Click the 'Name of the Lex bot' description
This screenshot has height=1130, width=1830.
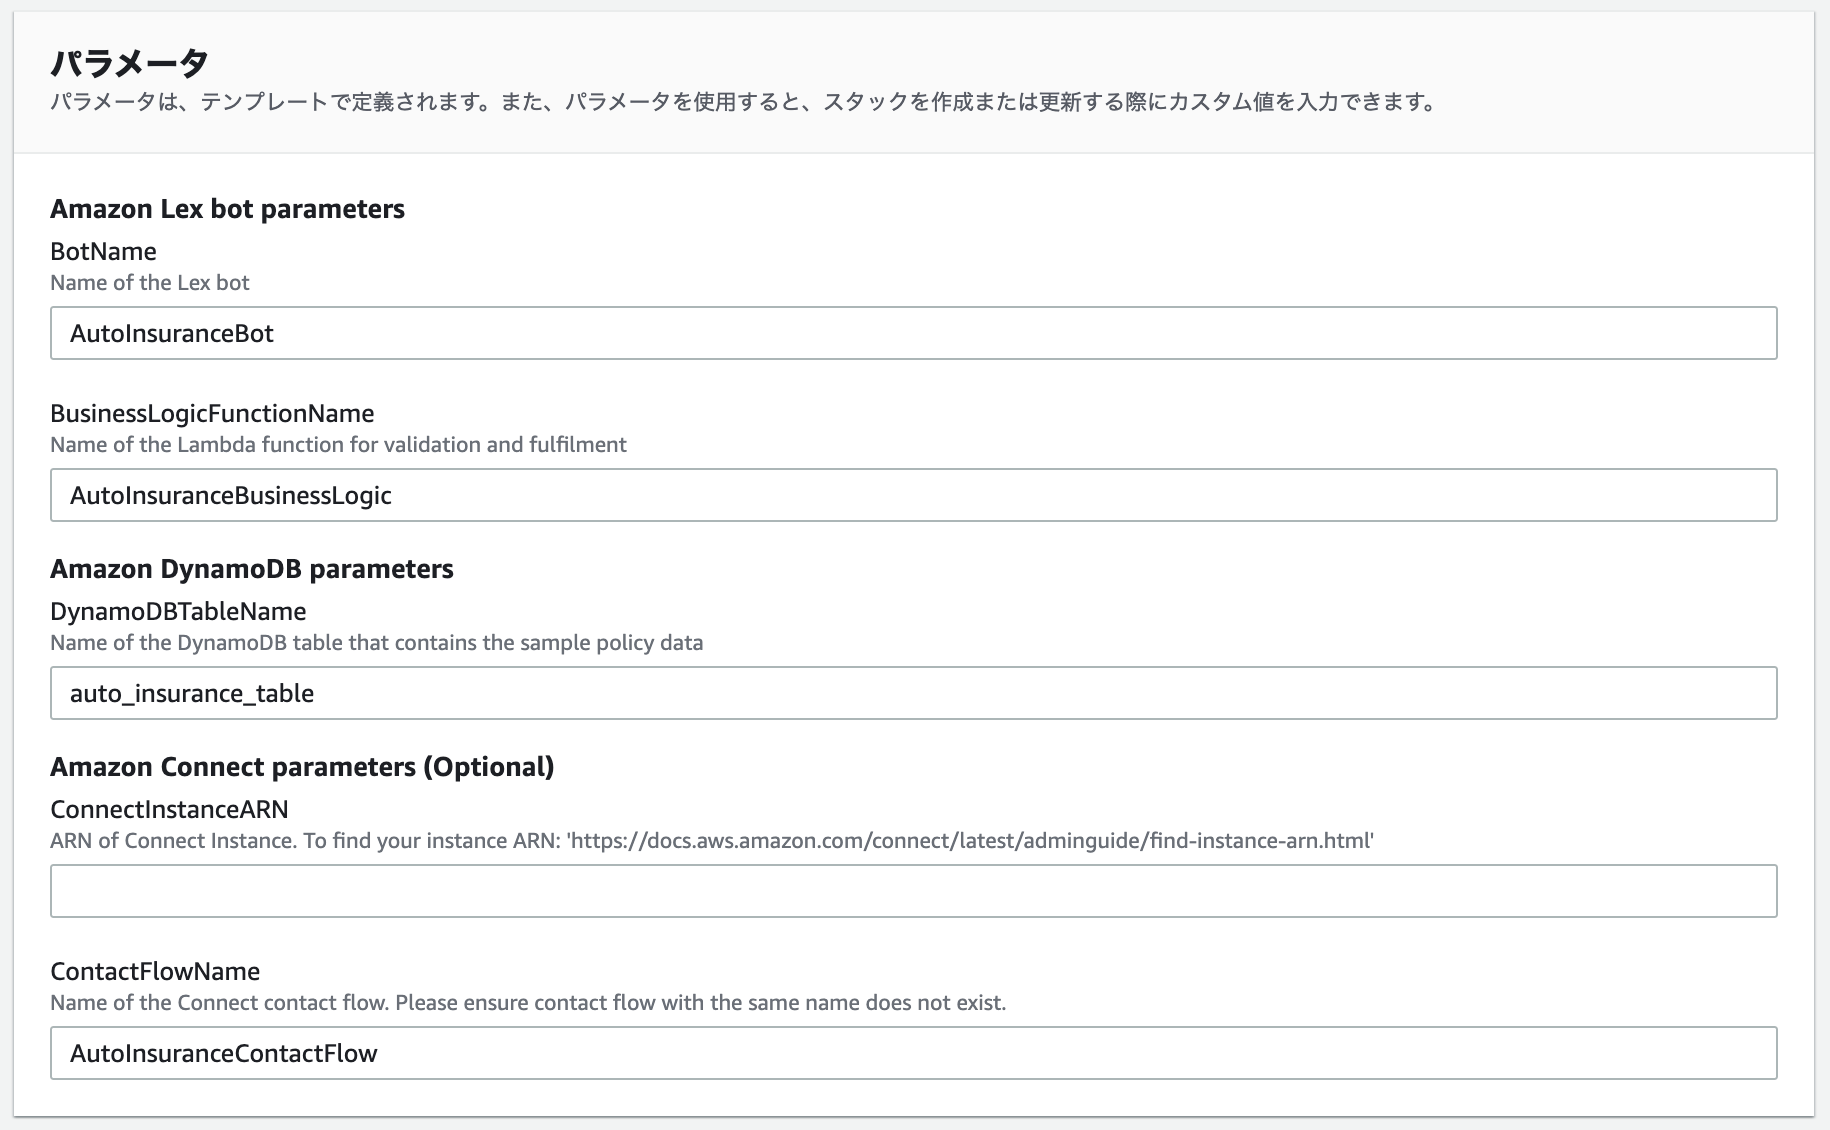click(150, 283)
